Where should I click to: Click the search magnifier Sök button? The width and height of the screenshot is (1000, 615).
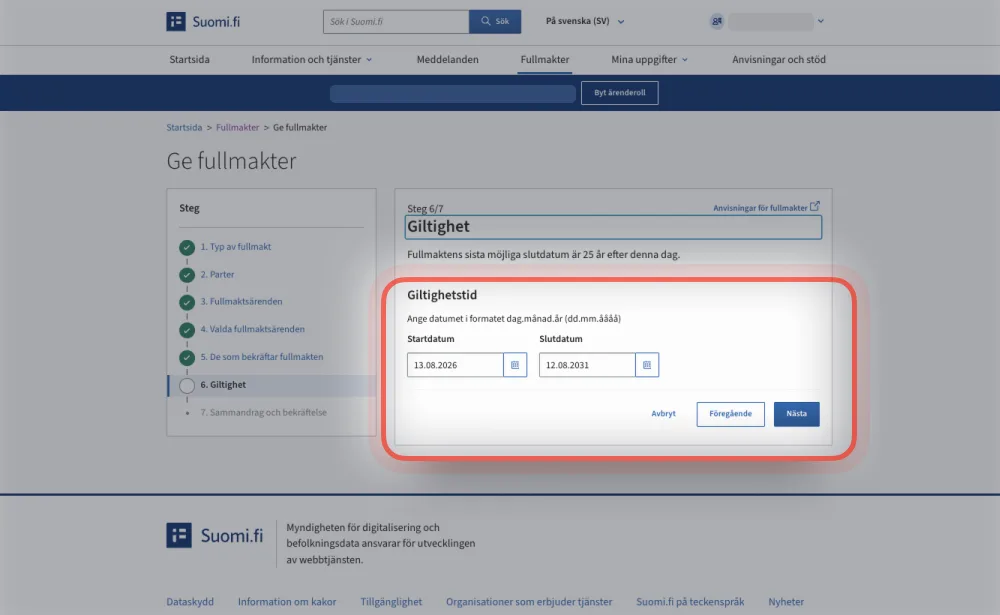tap(495, 22)
